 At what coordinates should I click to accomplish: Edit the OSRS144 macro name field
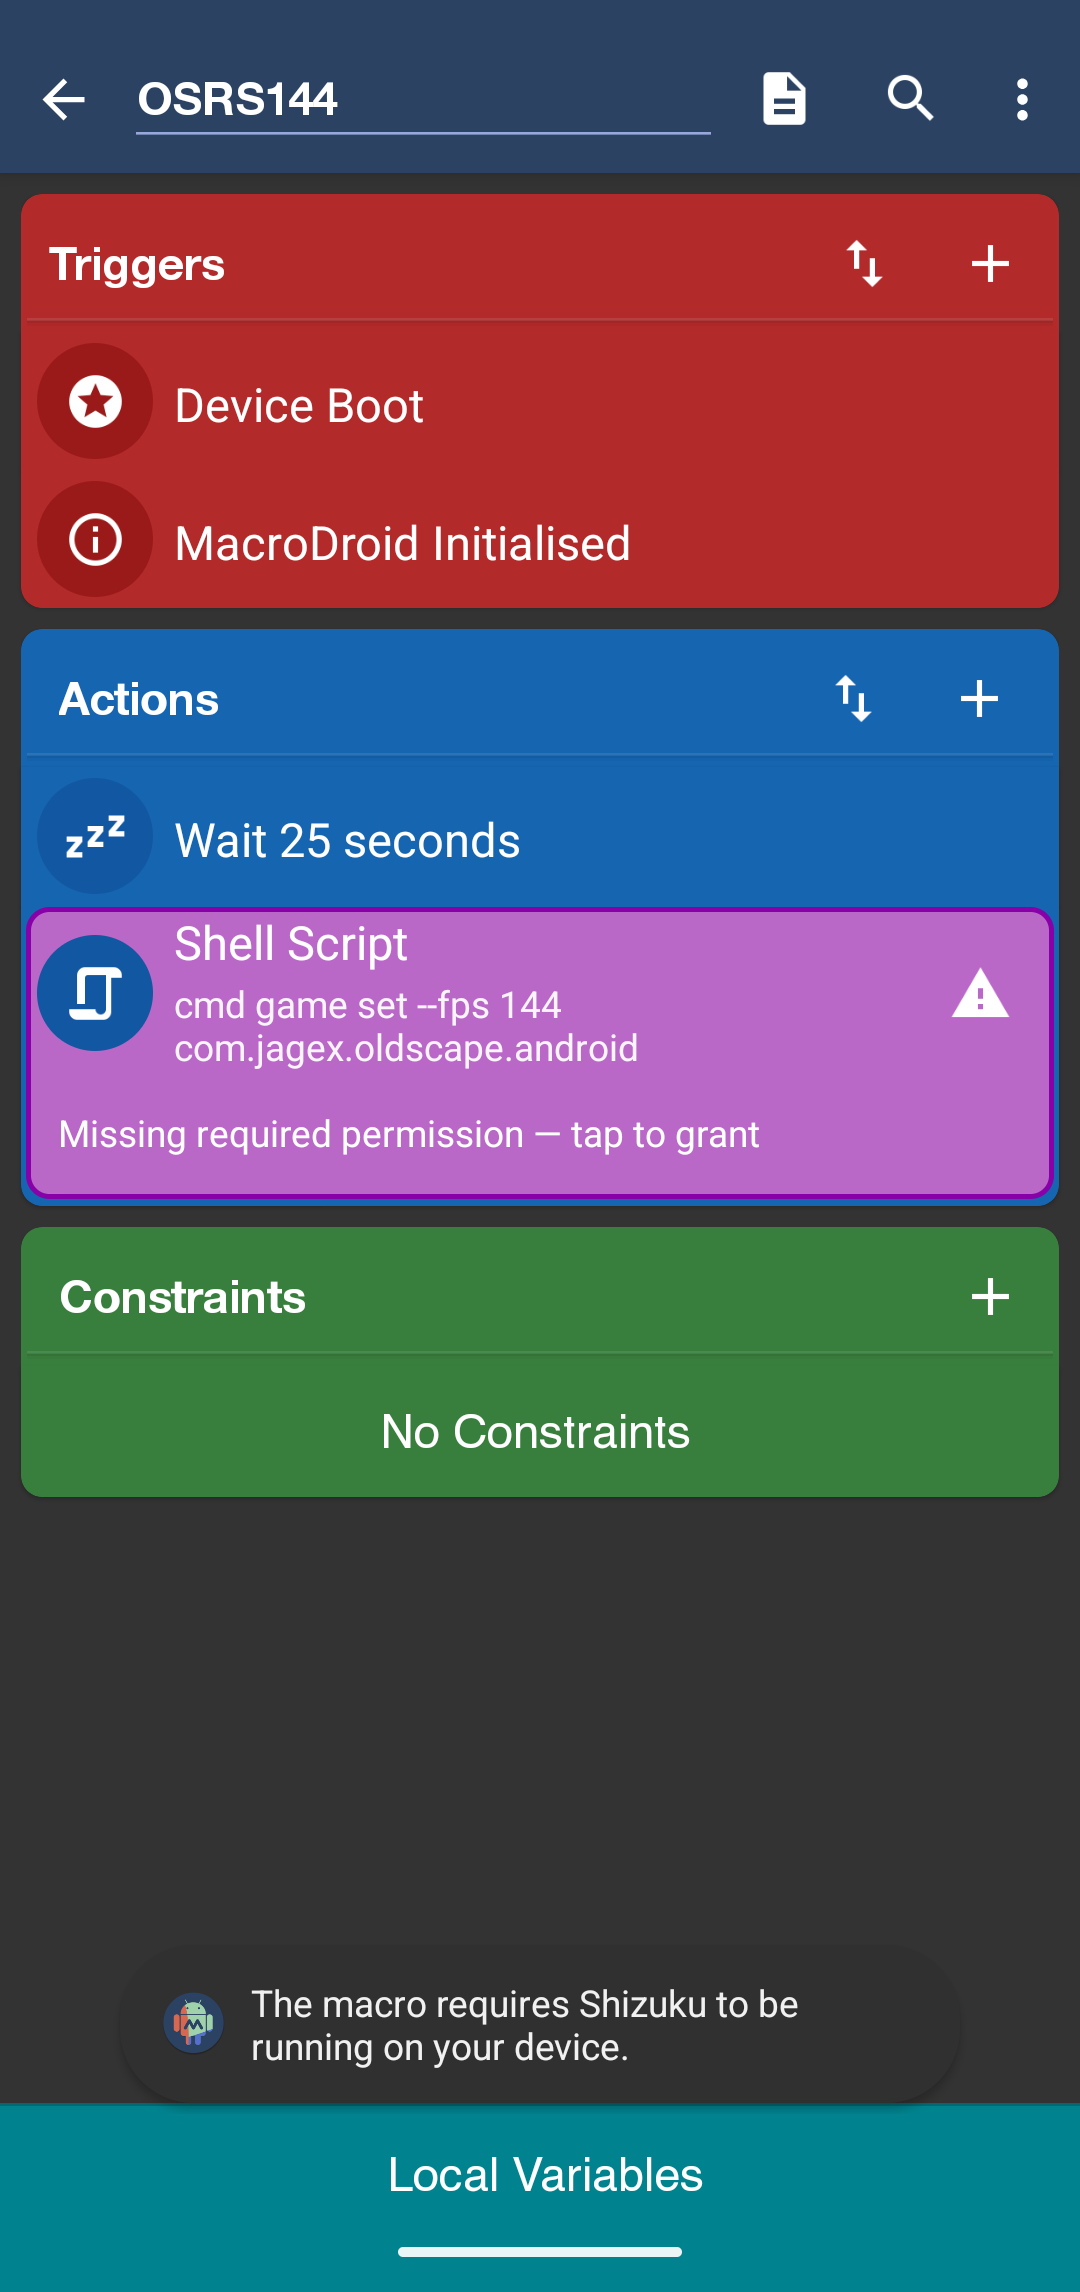[423, 100]
